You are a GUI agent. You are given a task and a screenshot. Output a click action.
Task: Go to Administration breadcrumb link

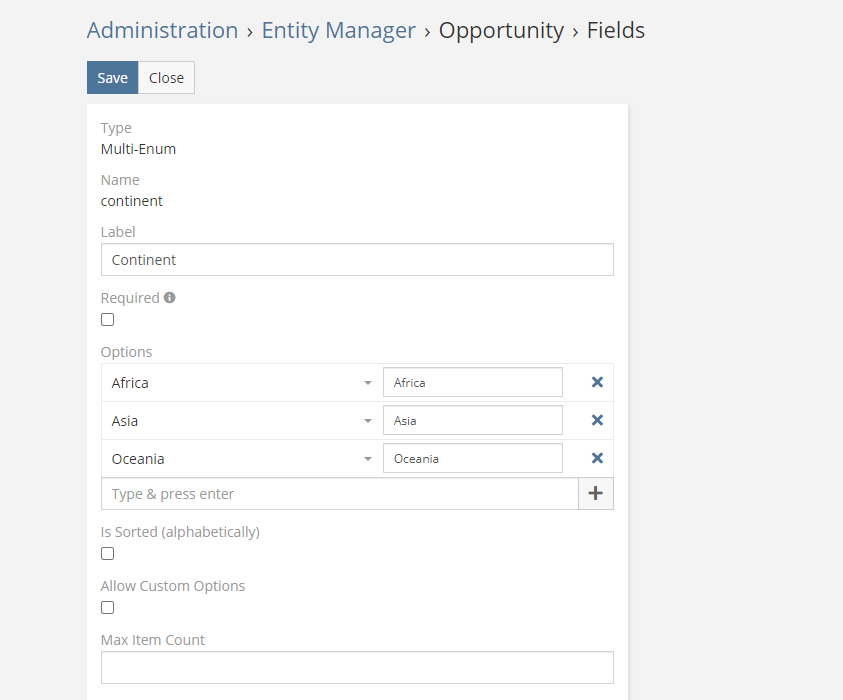[162, 30]
